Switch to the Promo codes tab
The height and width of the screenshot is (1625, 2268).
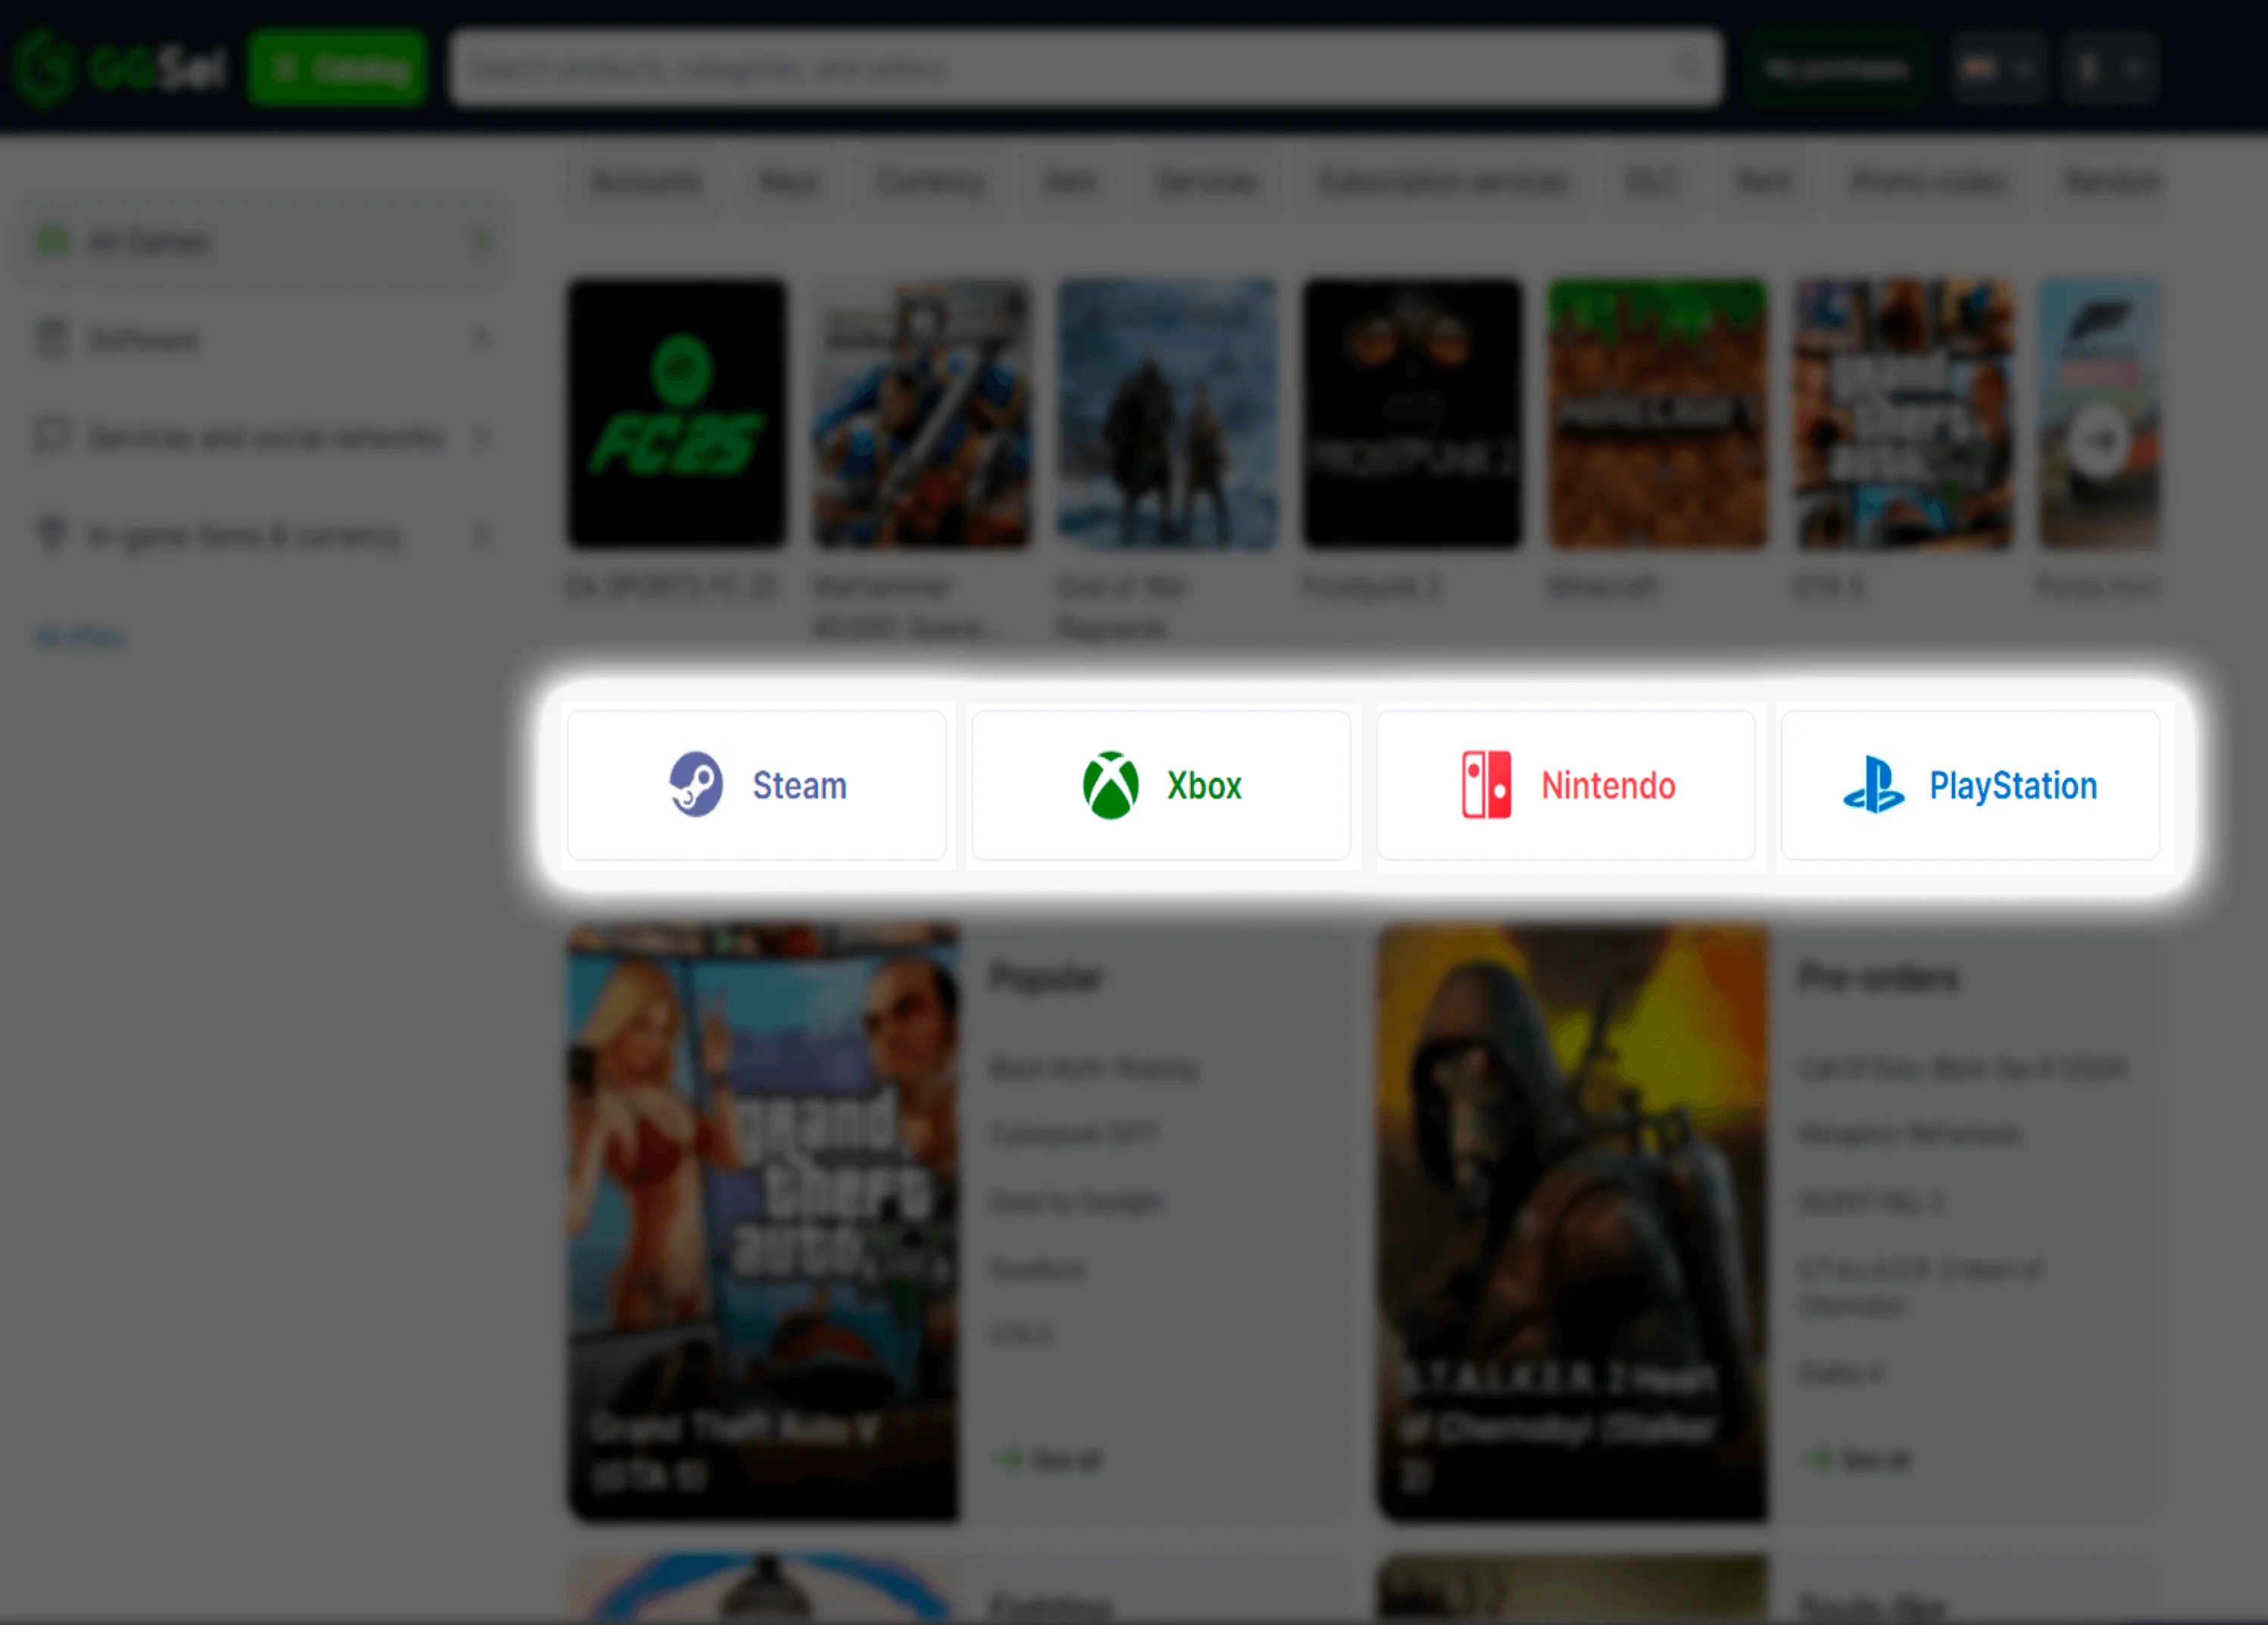(1929, 182)
